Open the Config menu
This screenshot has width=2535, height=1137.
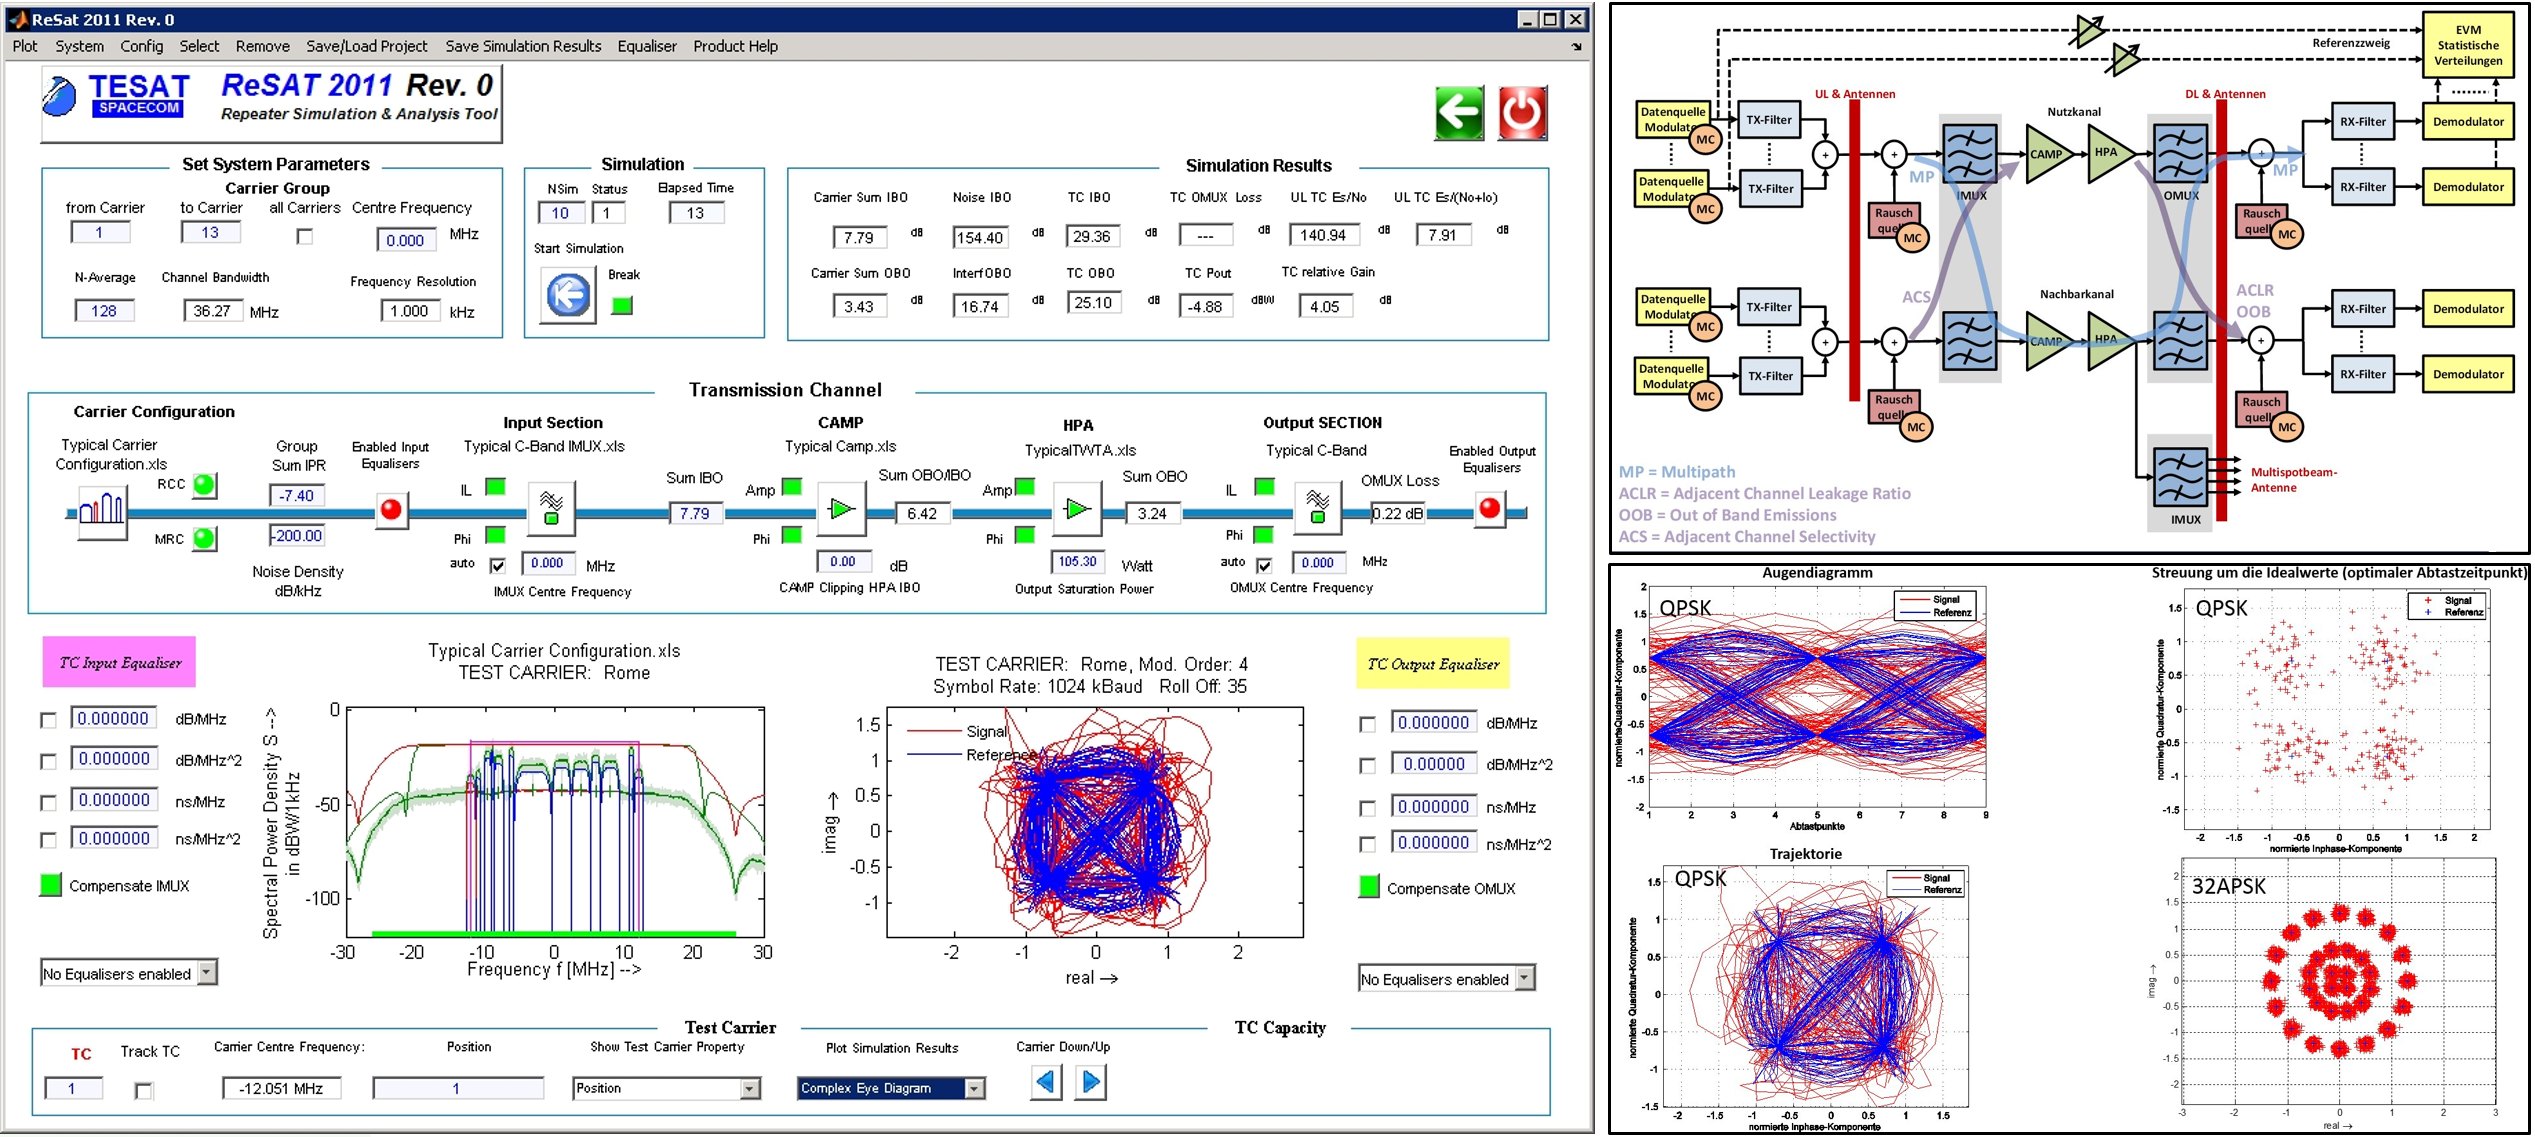click(x=142, y=46)
